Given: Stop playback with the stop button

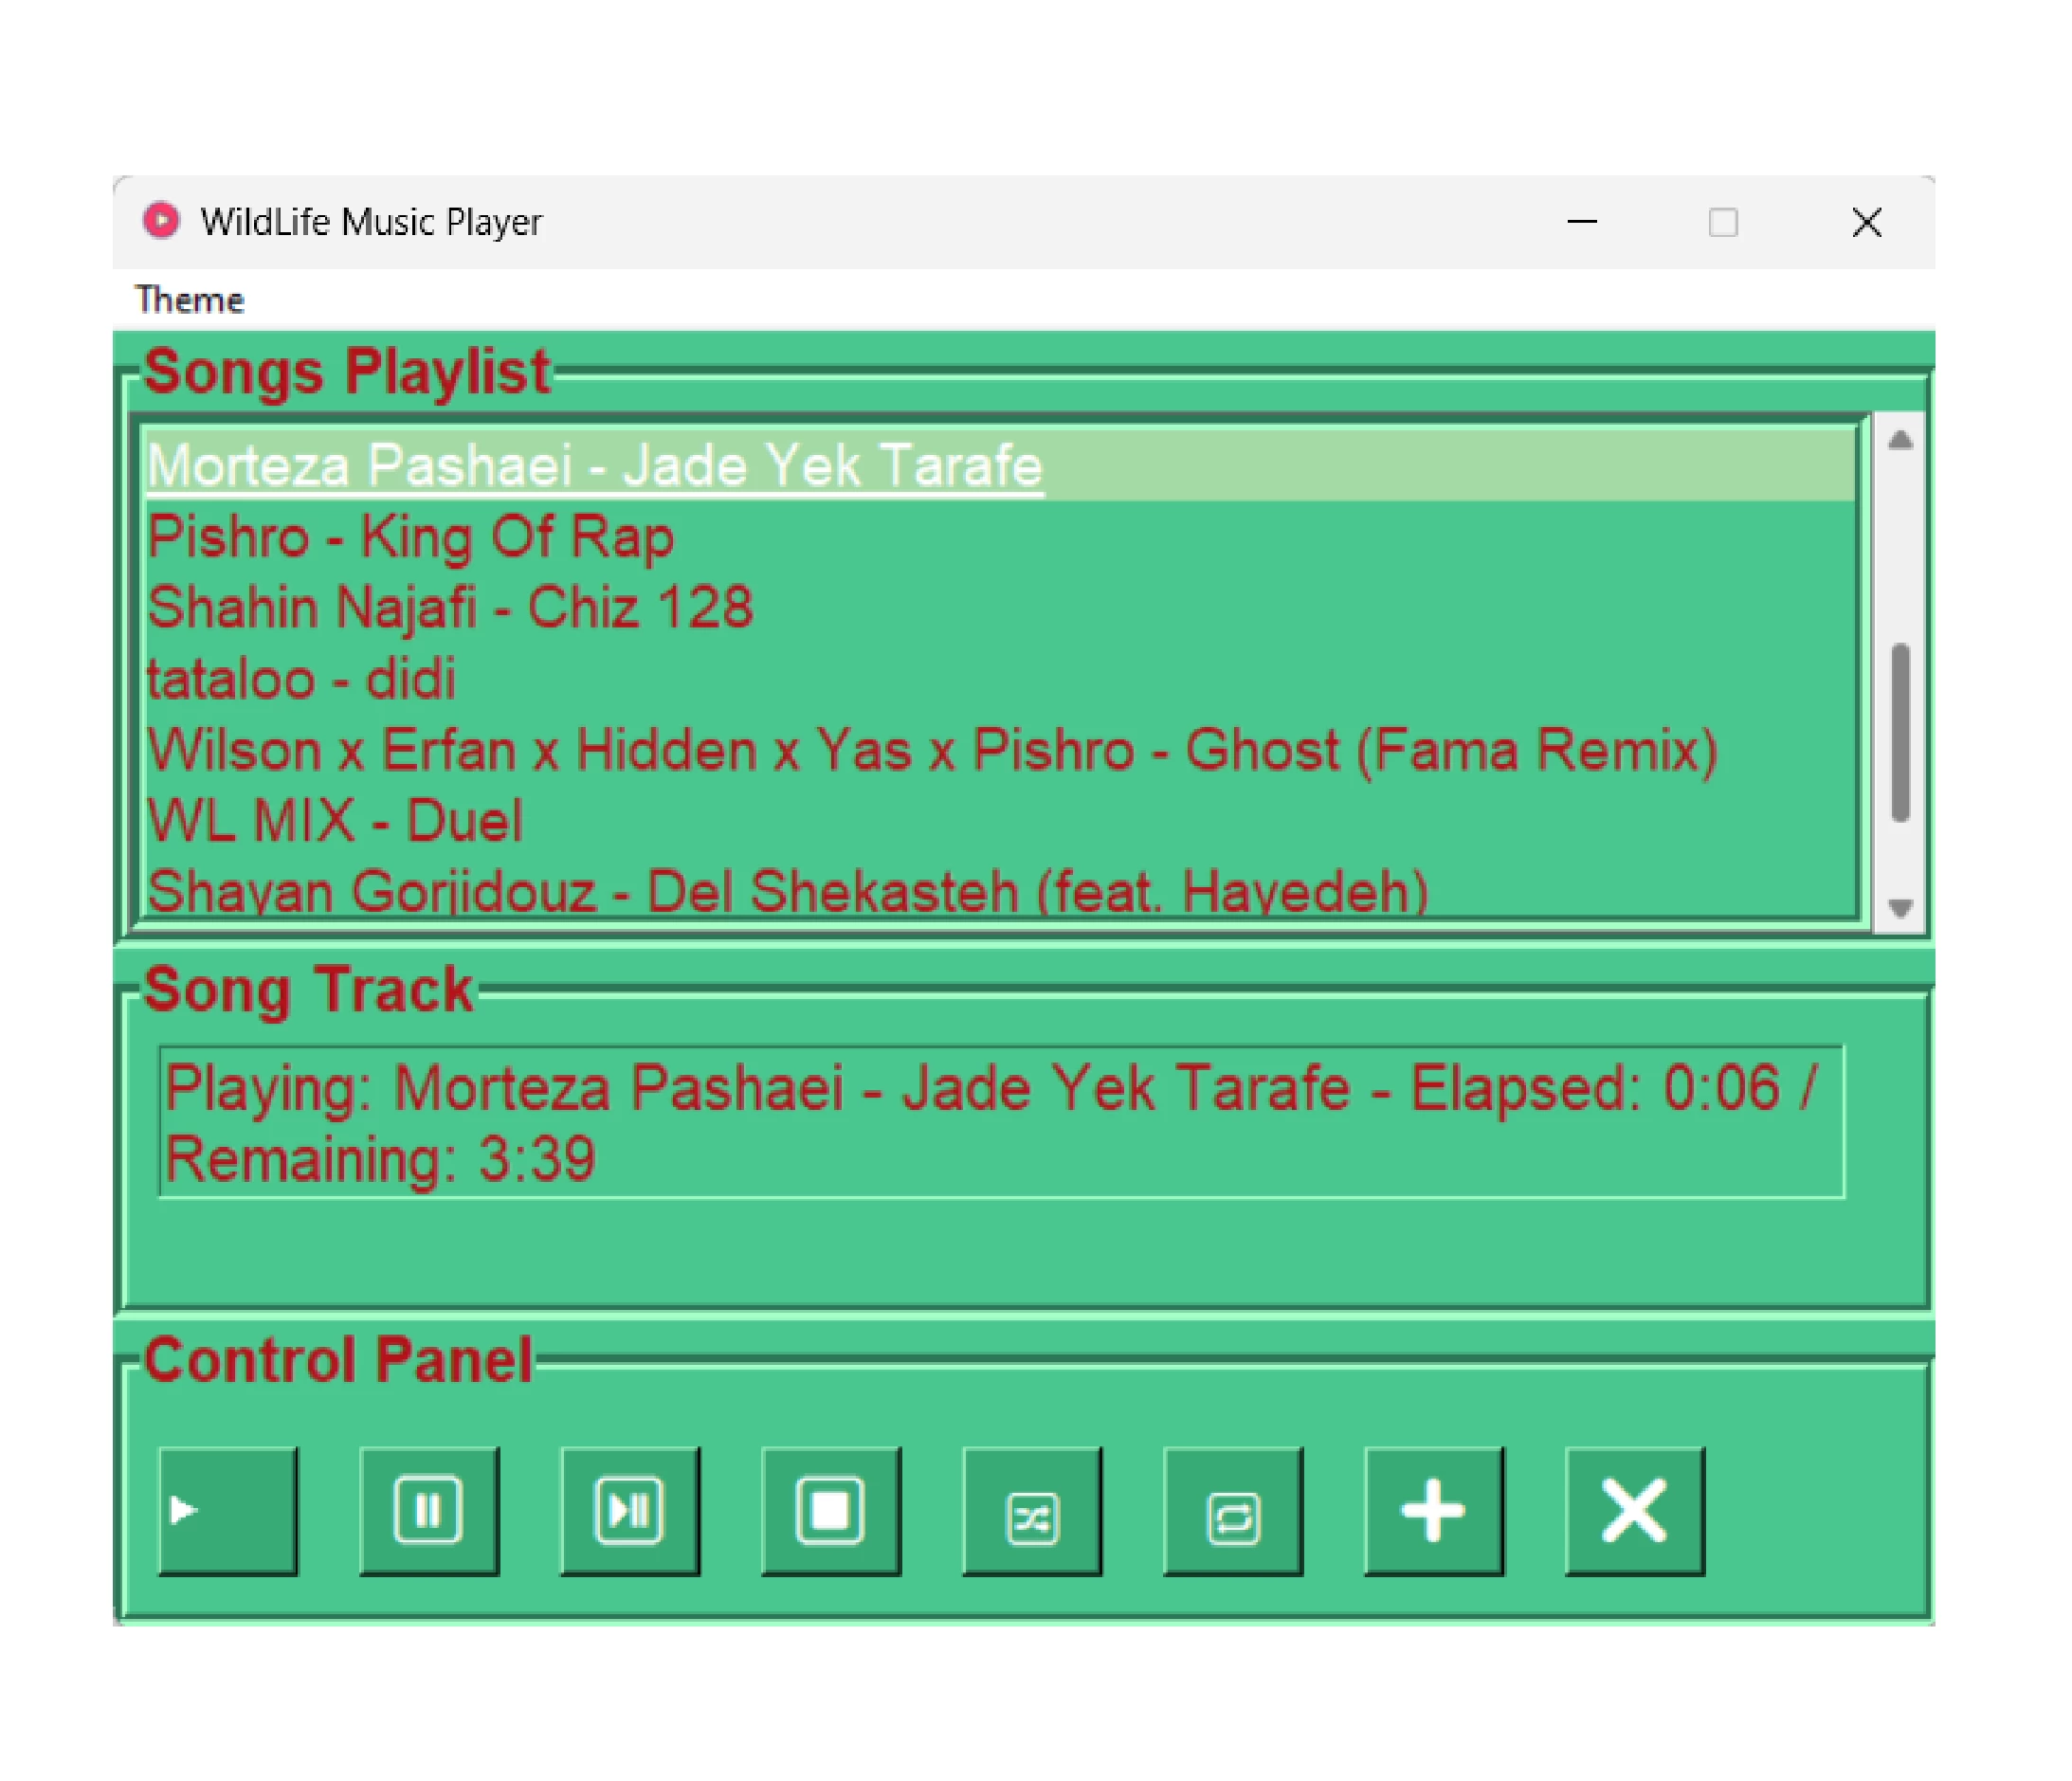Looking at the screenshot, I should (x=831, y=1510).
